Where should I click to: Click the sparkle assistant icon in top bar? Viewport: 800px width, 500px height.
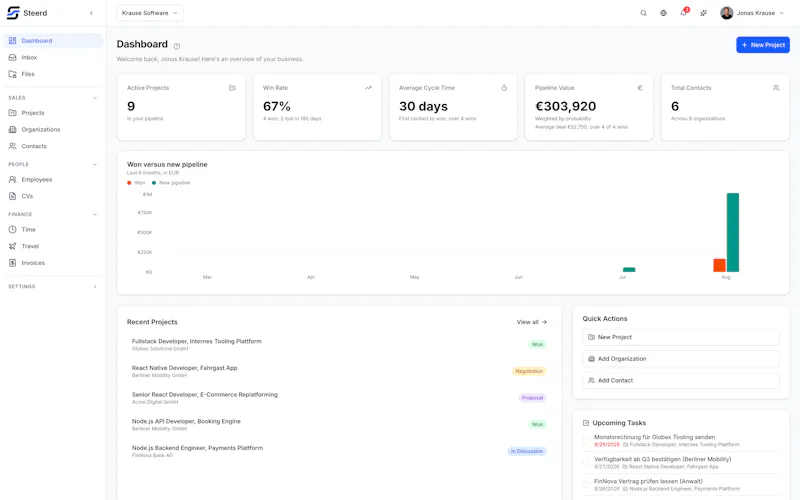(x=704, y=13)
